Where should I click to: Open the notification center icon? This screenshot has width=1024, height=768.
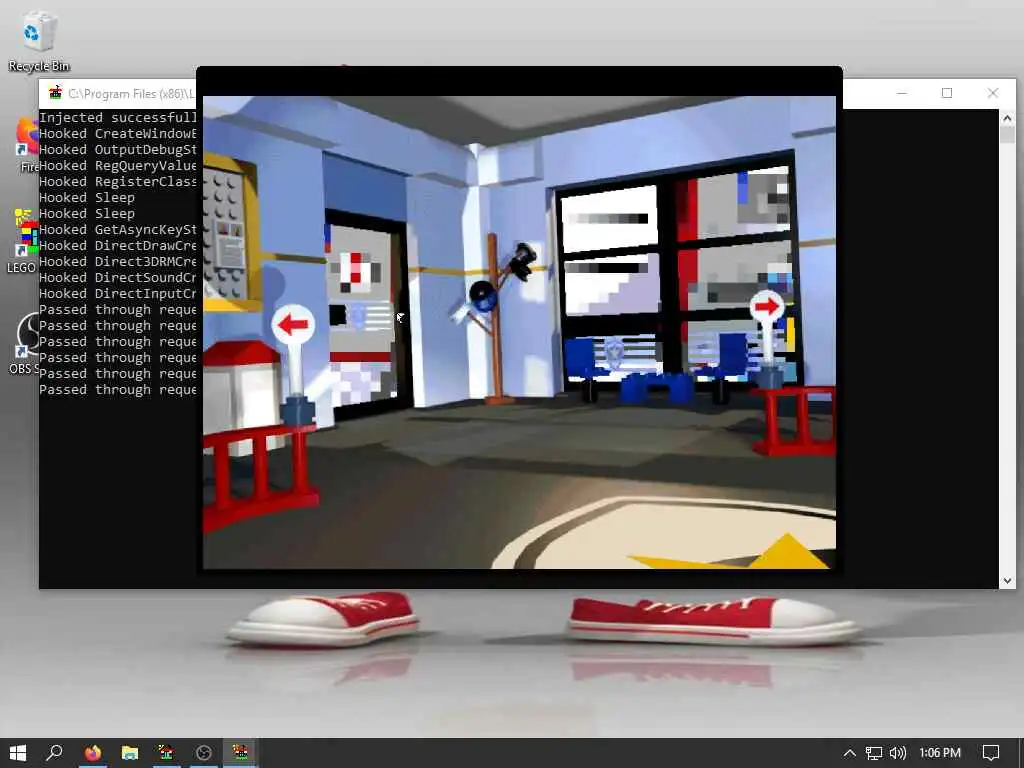pos(991,753)
